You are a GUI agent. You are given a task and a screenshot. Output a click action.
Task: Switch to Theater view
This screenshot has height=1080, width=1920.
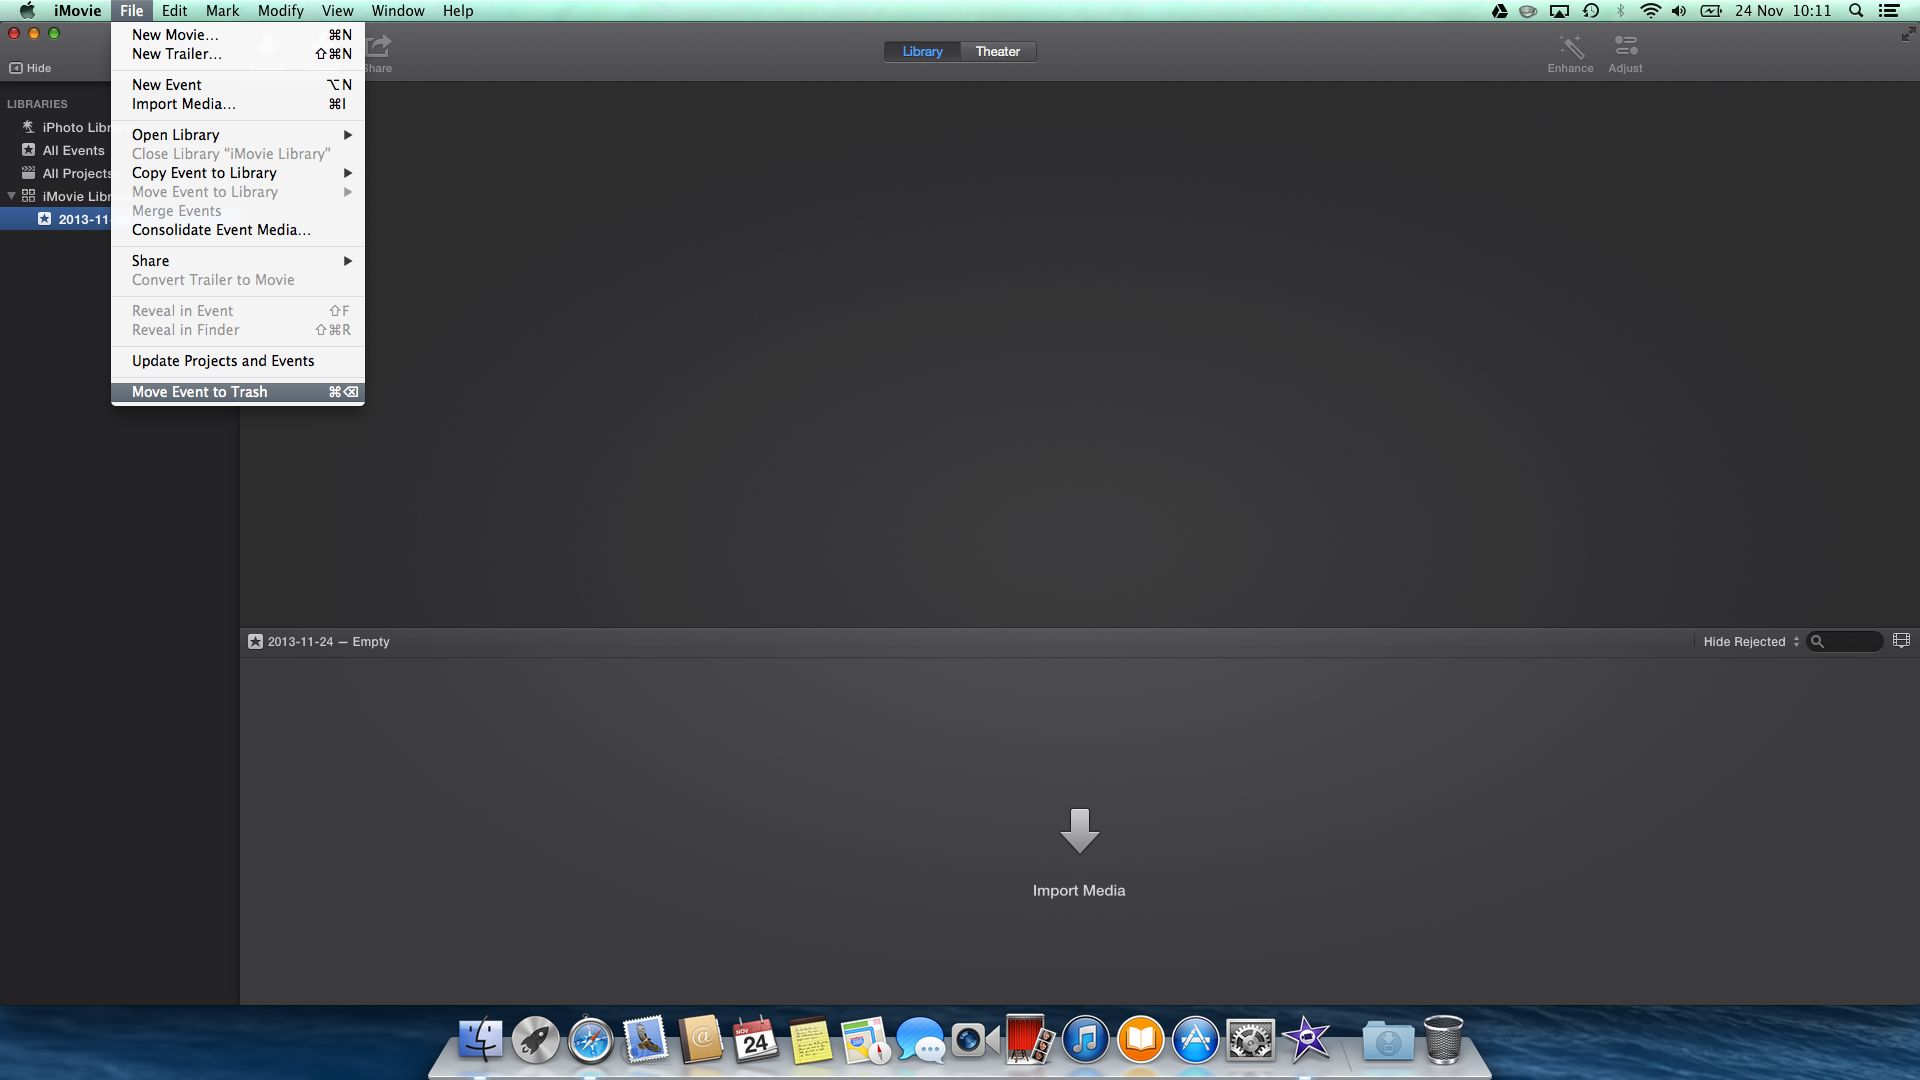tap(997, 51)
